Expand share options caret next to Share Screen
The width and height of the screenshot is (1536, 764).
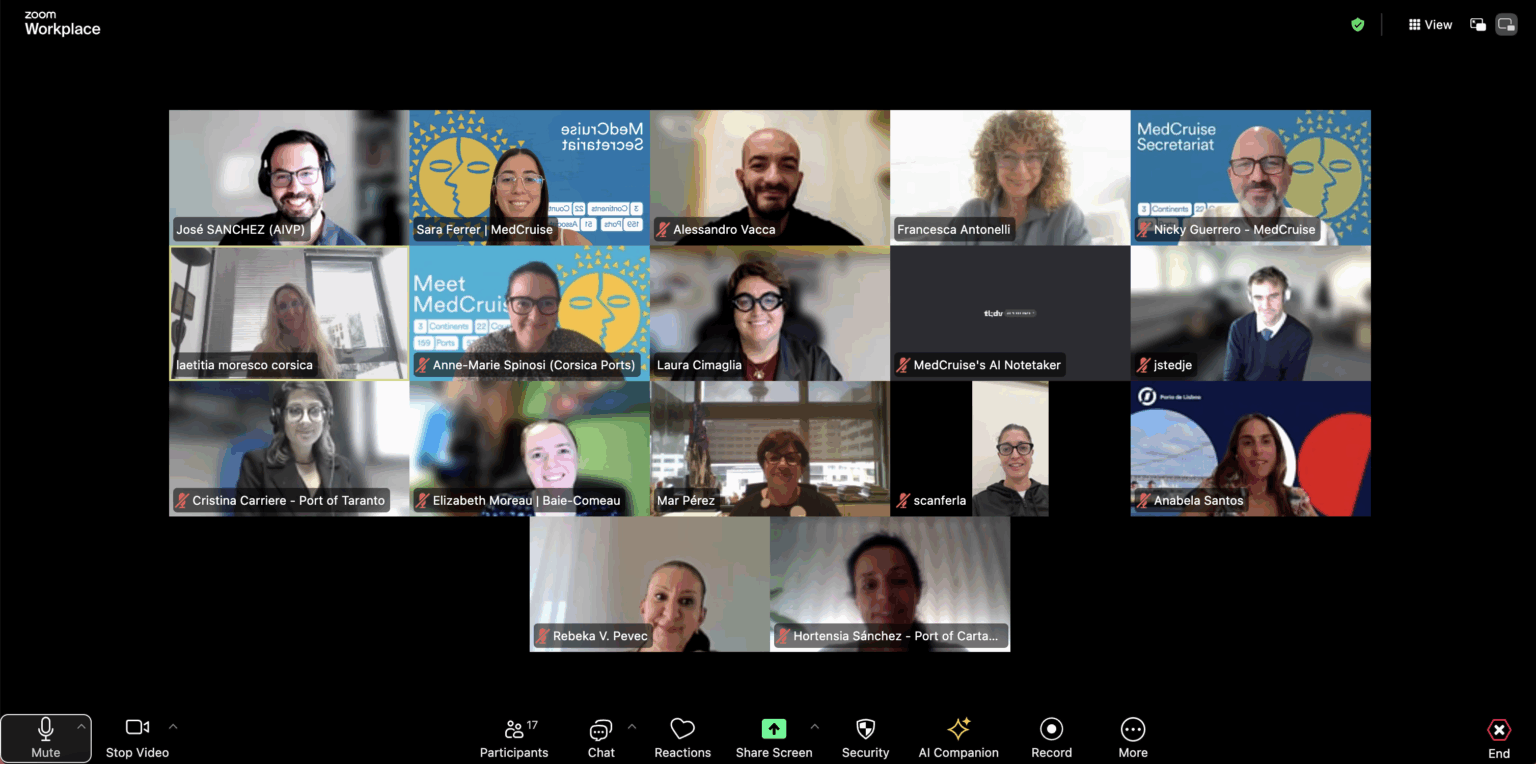tap(814, 727)
